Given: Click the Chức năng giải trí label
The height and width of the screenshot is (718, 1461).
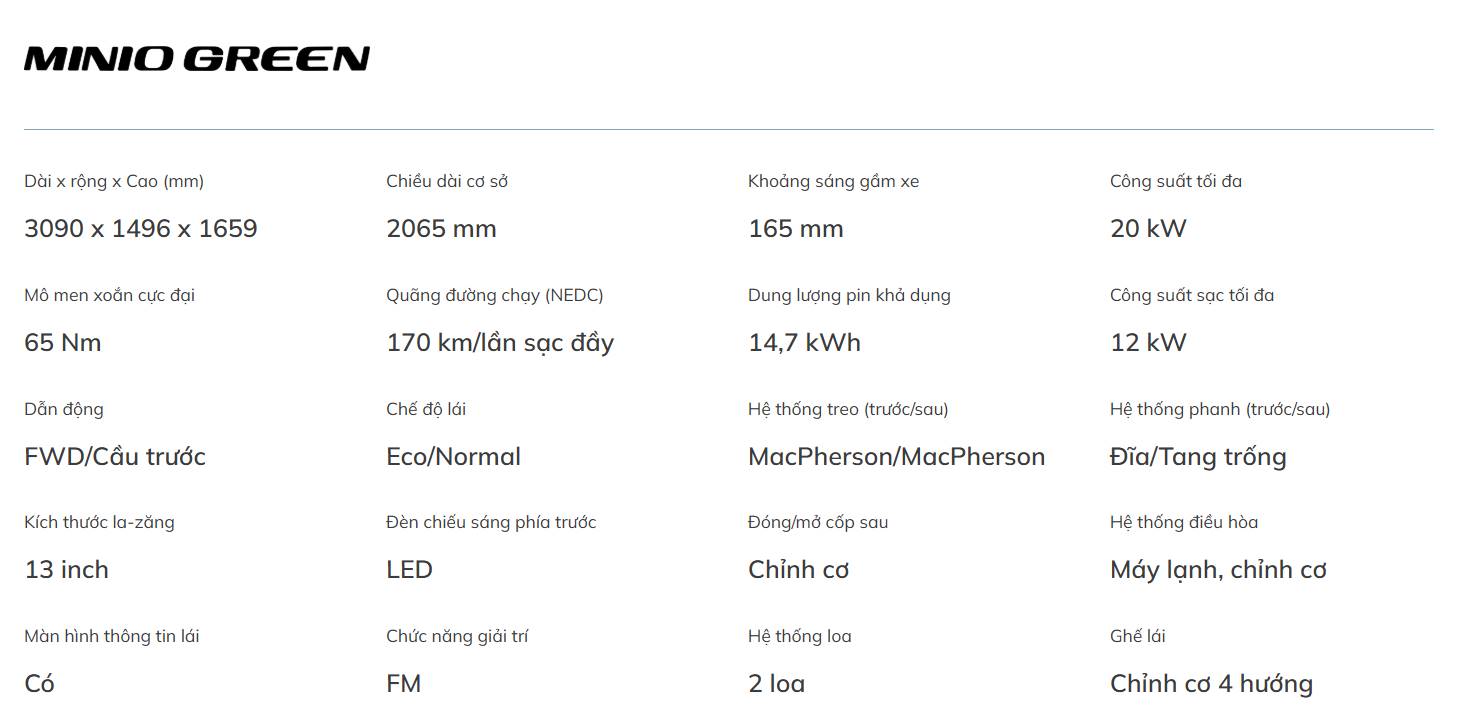Looking at the screenshot, I should [x=457, y=636].
